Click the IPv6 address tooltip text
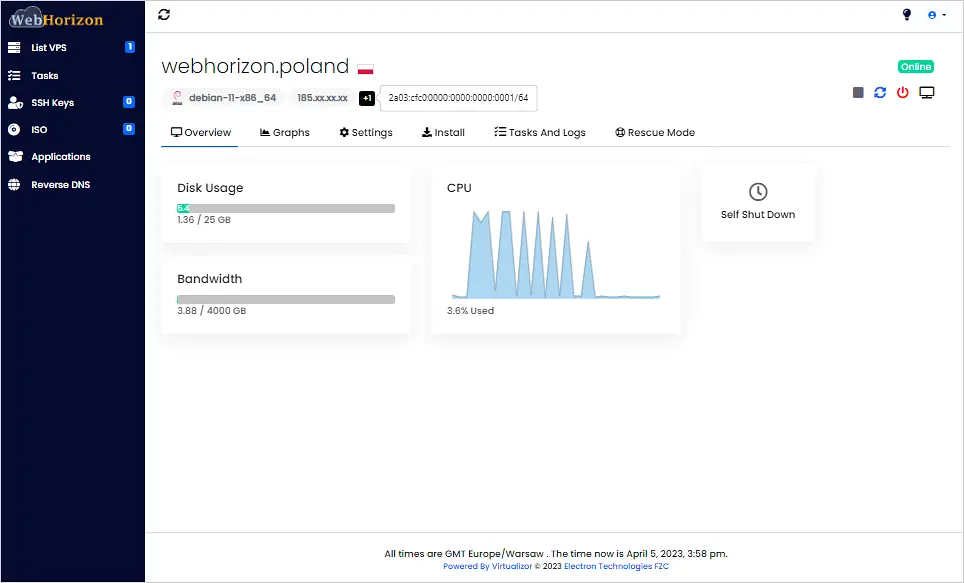Screen dimensions: 964x583 [x=458, y=97]
